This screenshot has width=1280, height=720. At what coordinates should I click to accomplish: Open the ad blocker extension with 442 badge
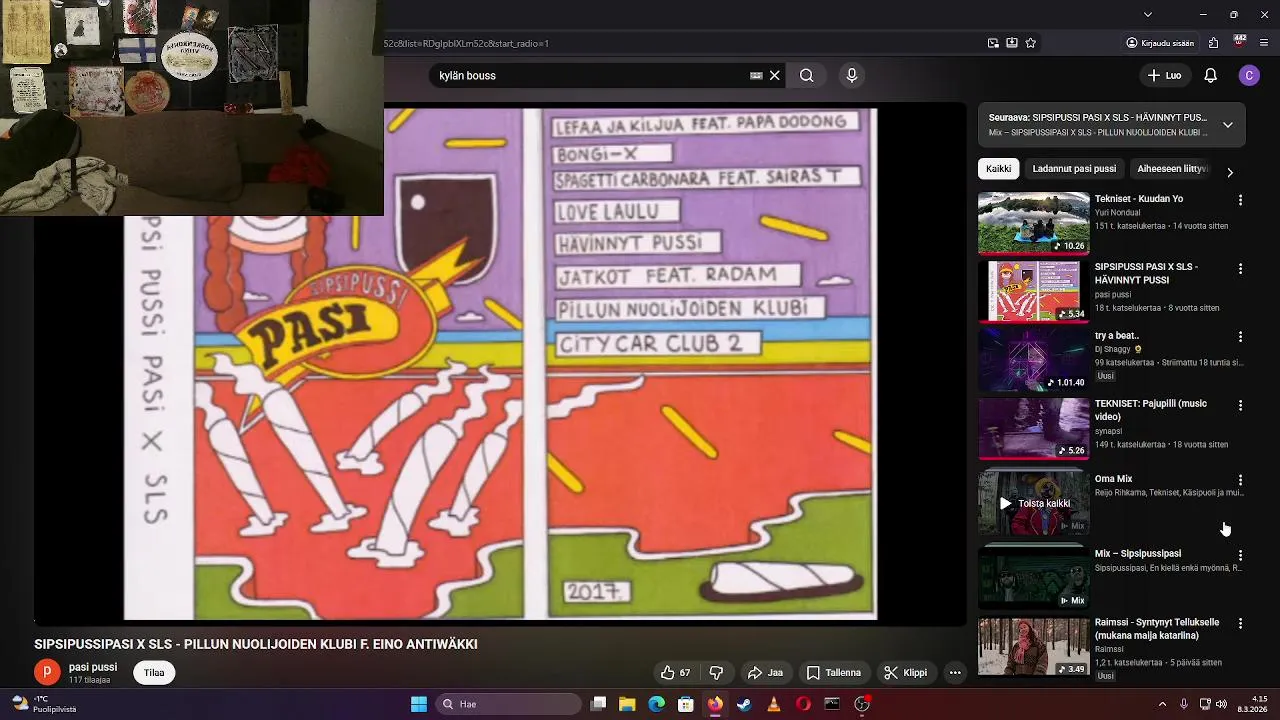coord(1239,42)
